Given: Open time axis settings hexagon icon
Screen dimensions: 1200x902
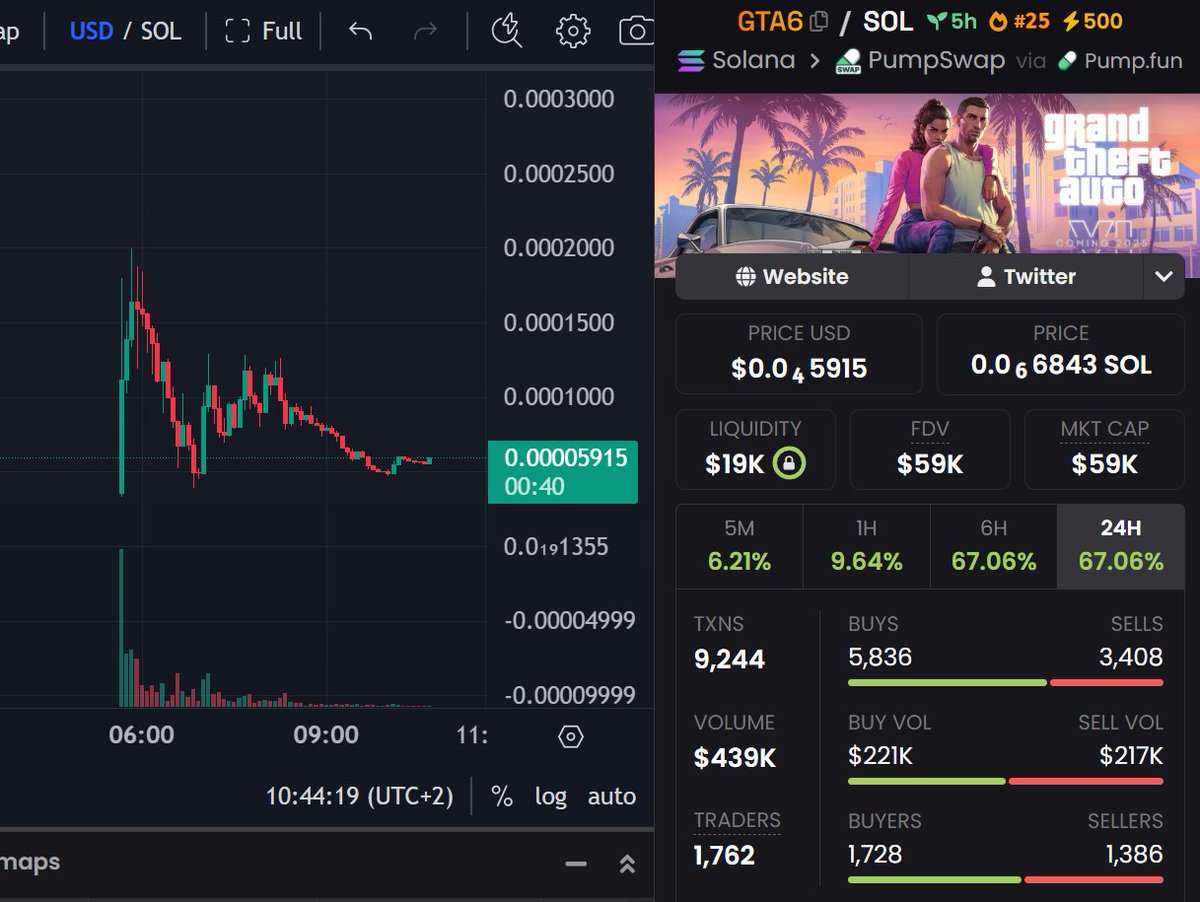Looking at the screenshot, I should (570, 737).
